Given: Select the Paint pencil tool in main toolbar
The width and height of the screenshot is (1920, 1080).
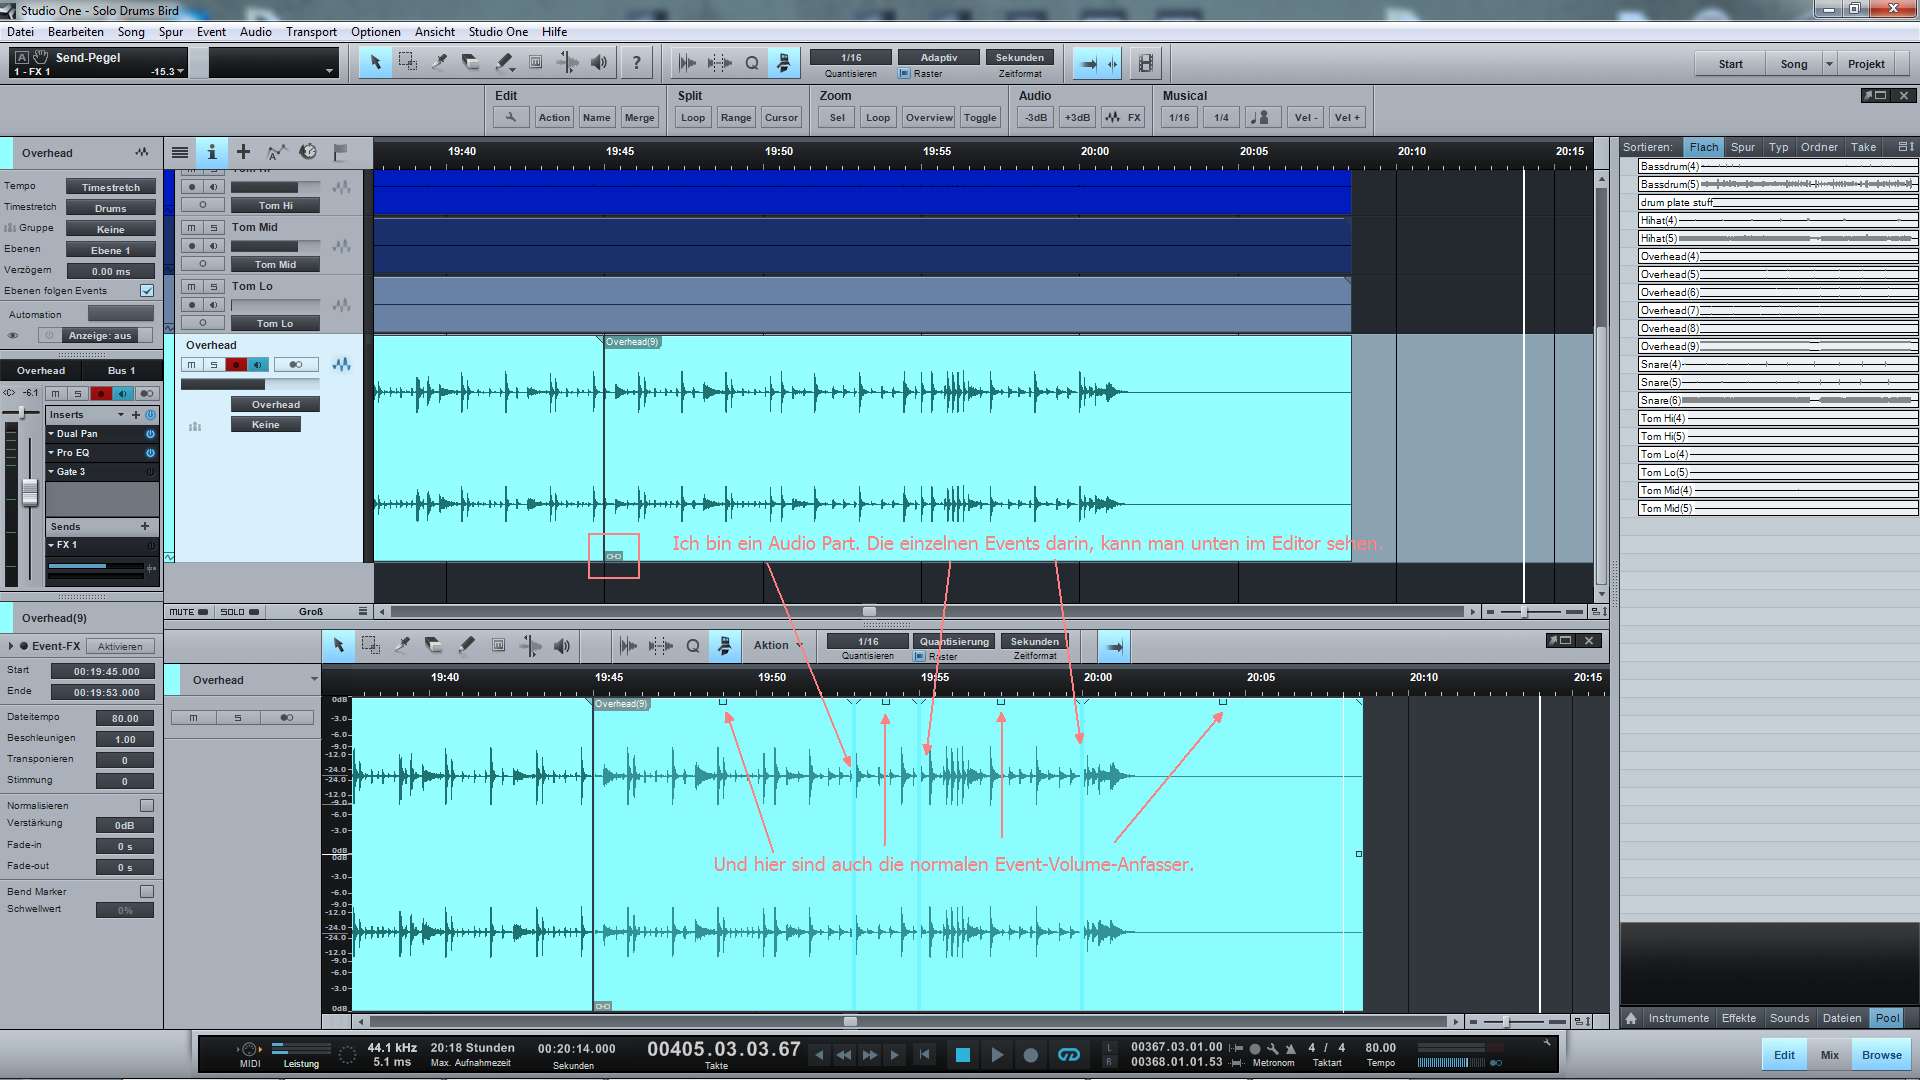Looking at the screenshot, I should [x=503, y=63].
